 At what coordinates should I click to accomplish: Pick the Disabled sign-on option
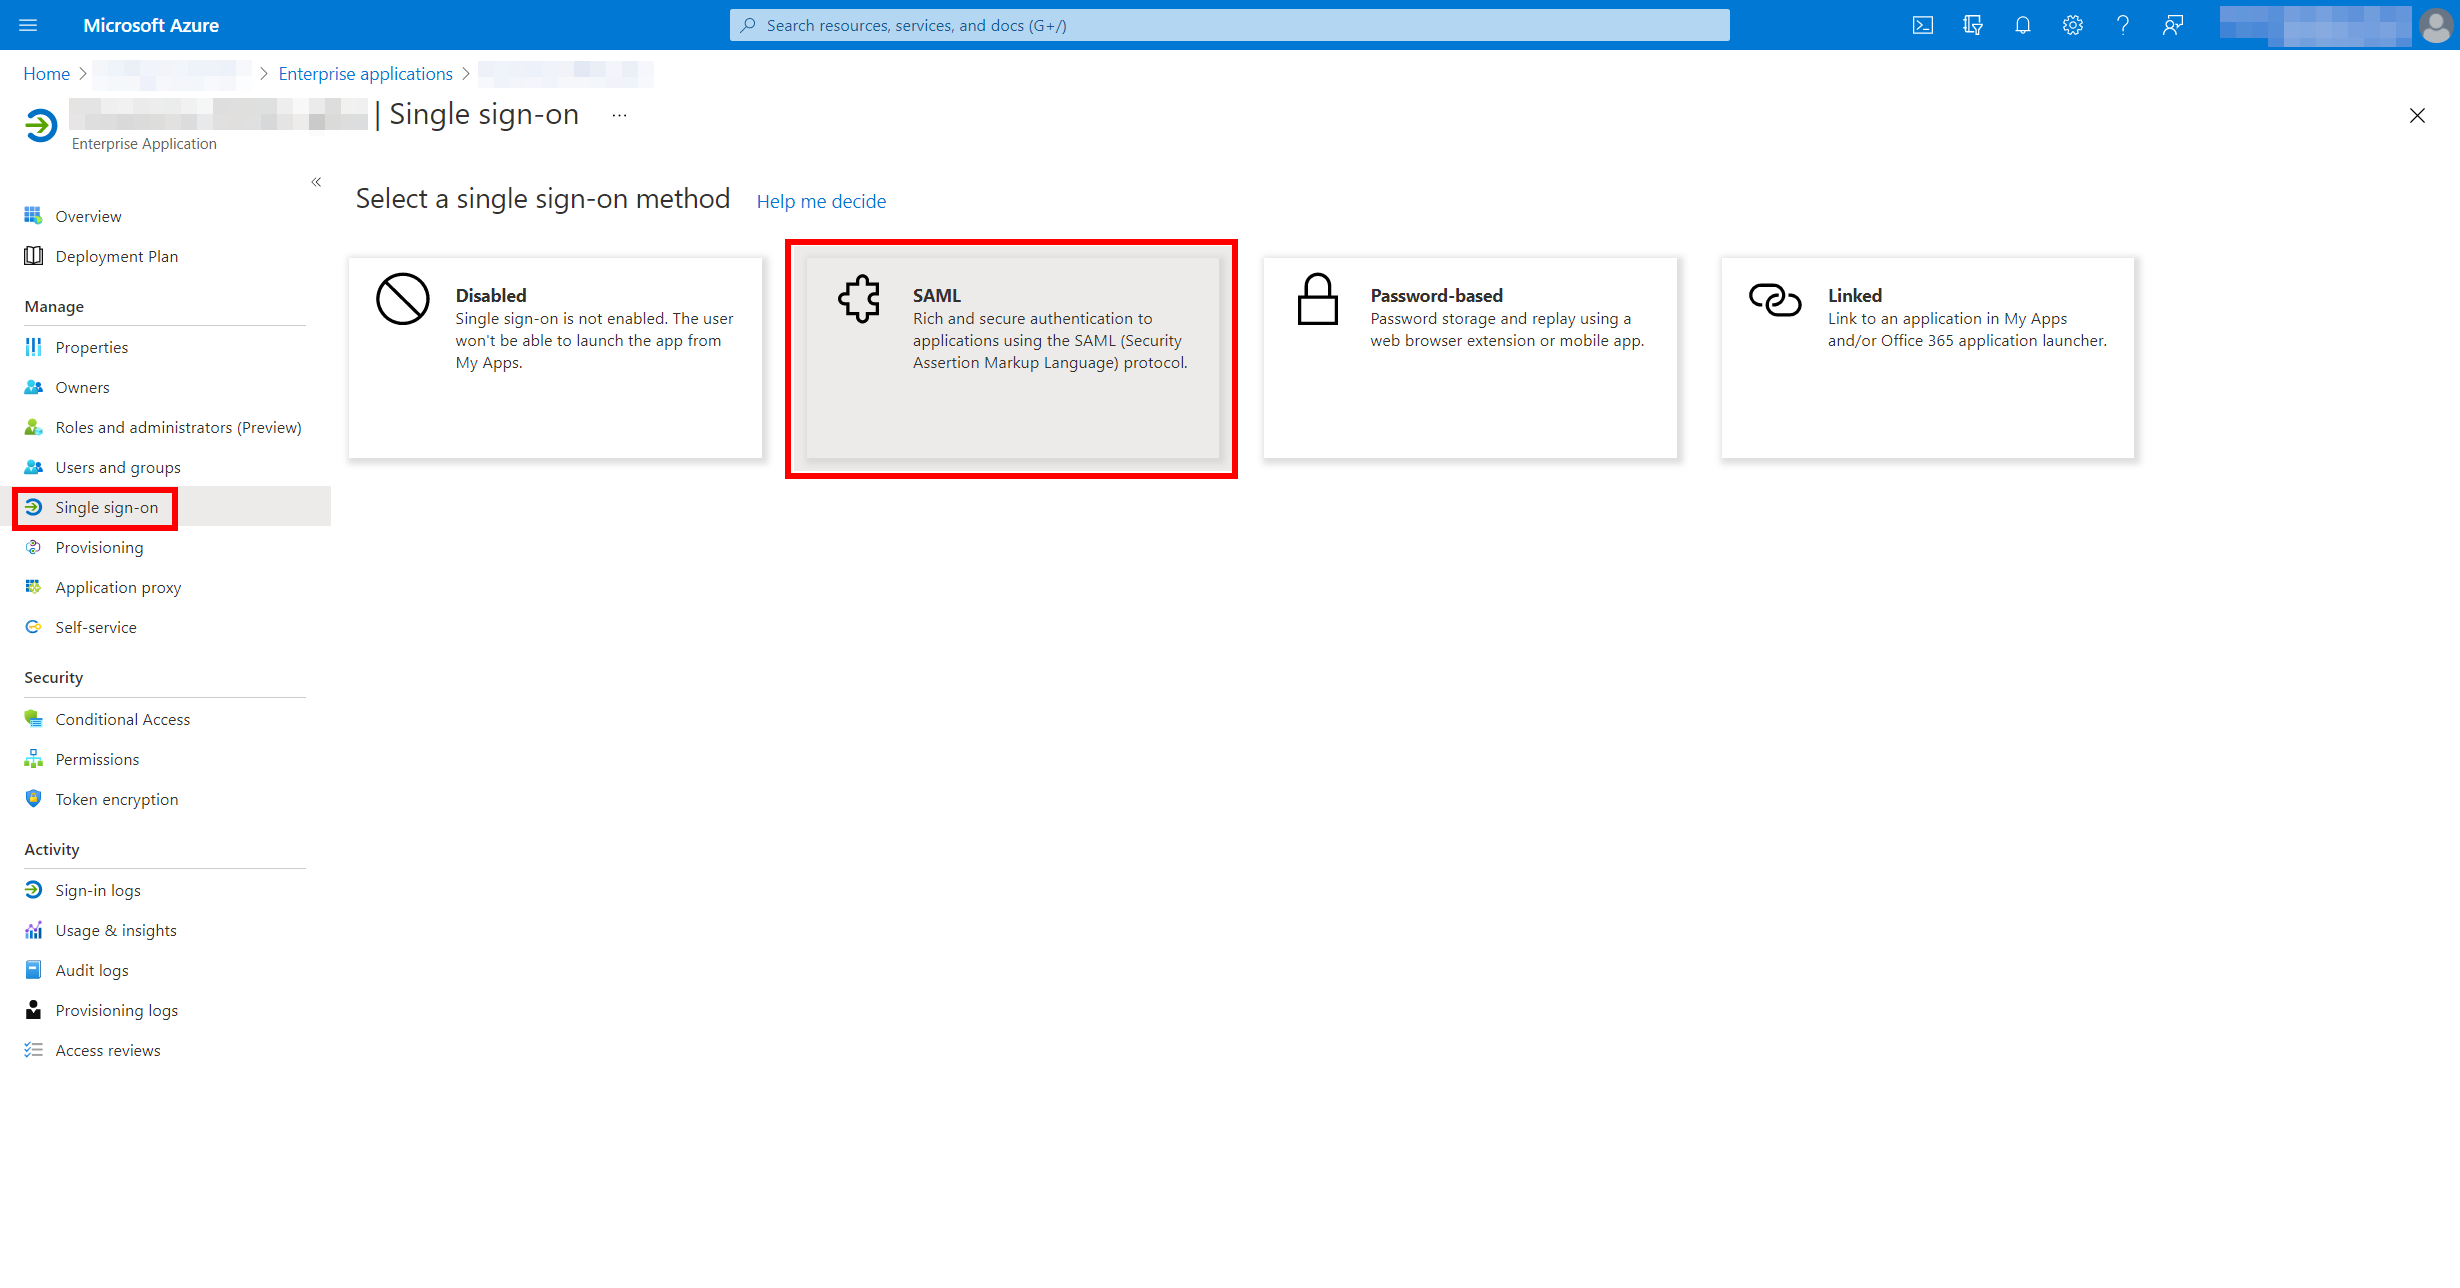555,358
